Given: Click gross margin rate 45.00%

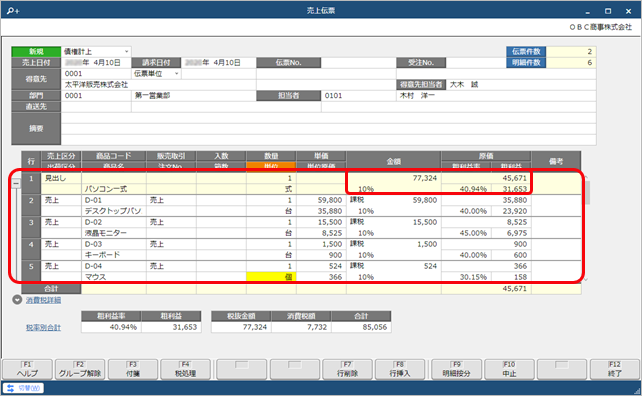Looking at the screenshot, I should pos(473,233).
